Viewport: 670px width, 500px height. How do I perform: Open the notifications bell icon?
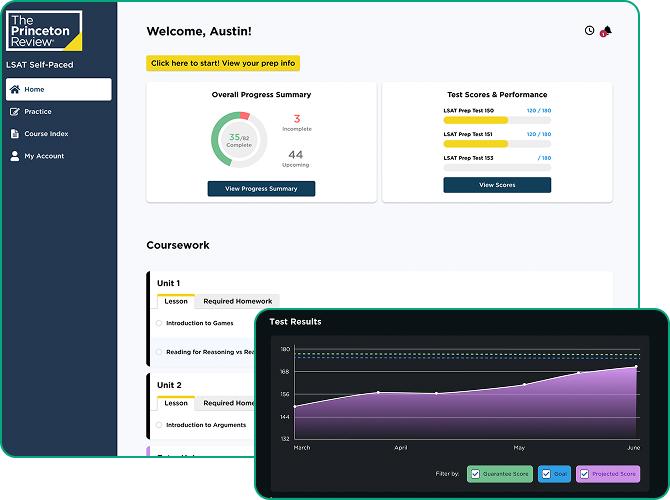pyautogui.click(x=606, y=31)
